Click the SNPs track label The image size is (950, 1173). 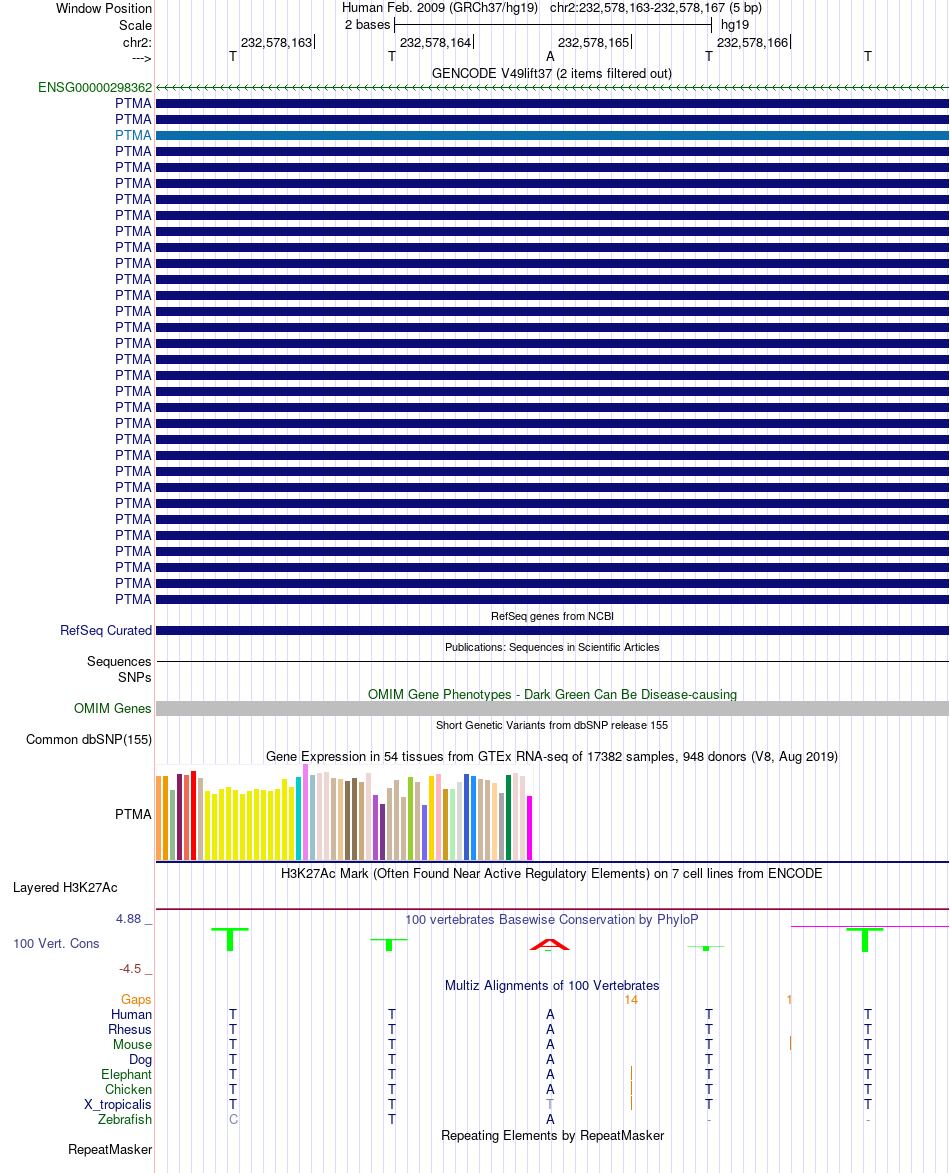point(135,677)
